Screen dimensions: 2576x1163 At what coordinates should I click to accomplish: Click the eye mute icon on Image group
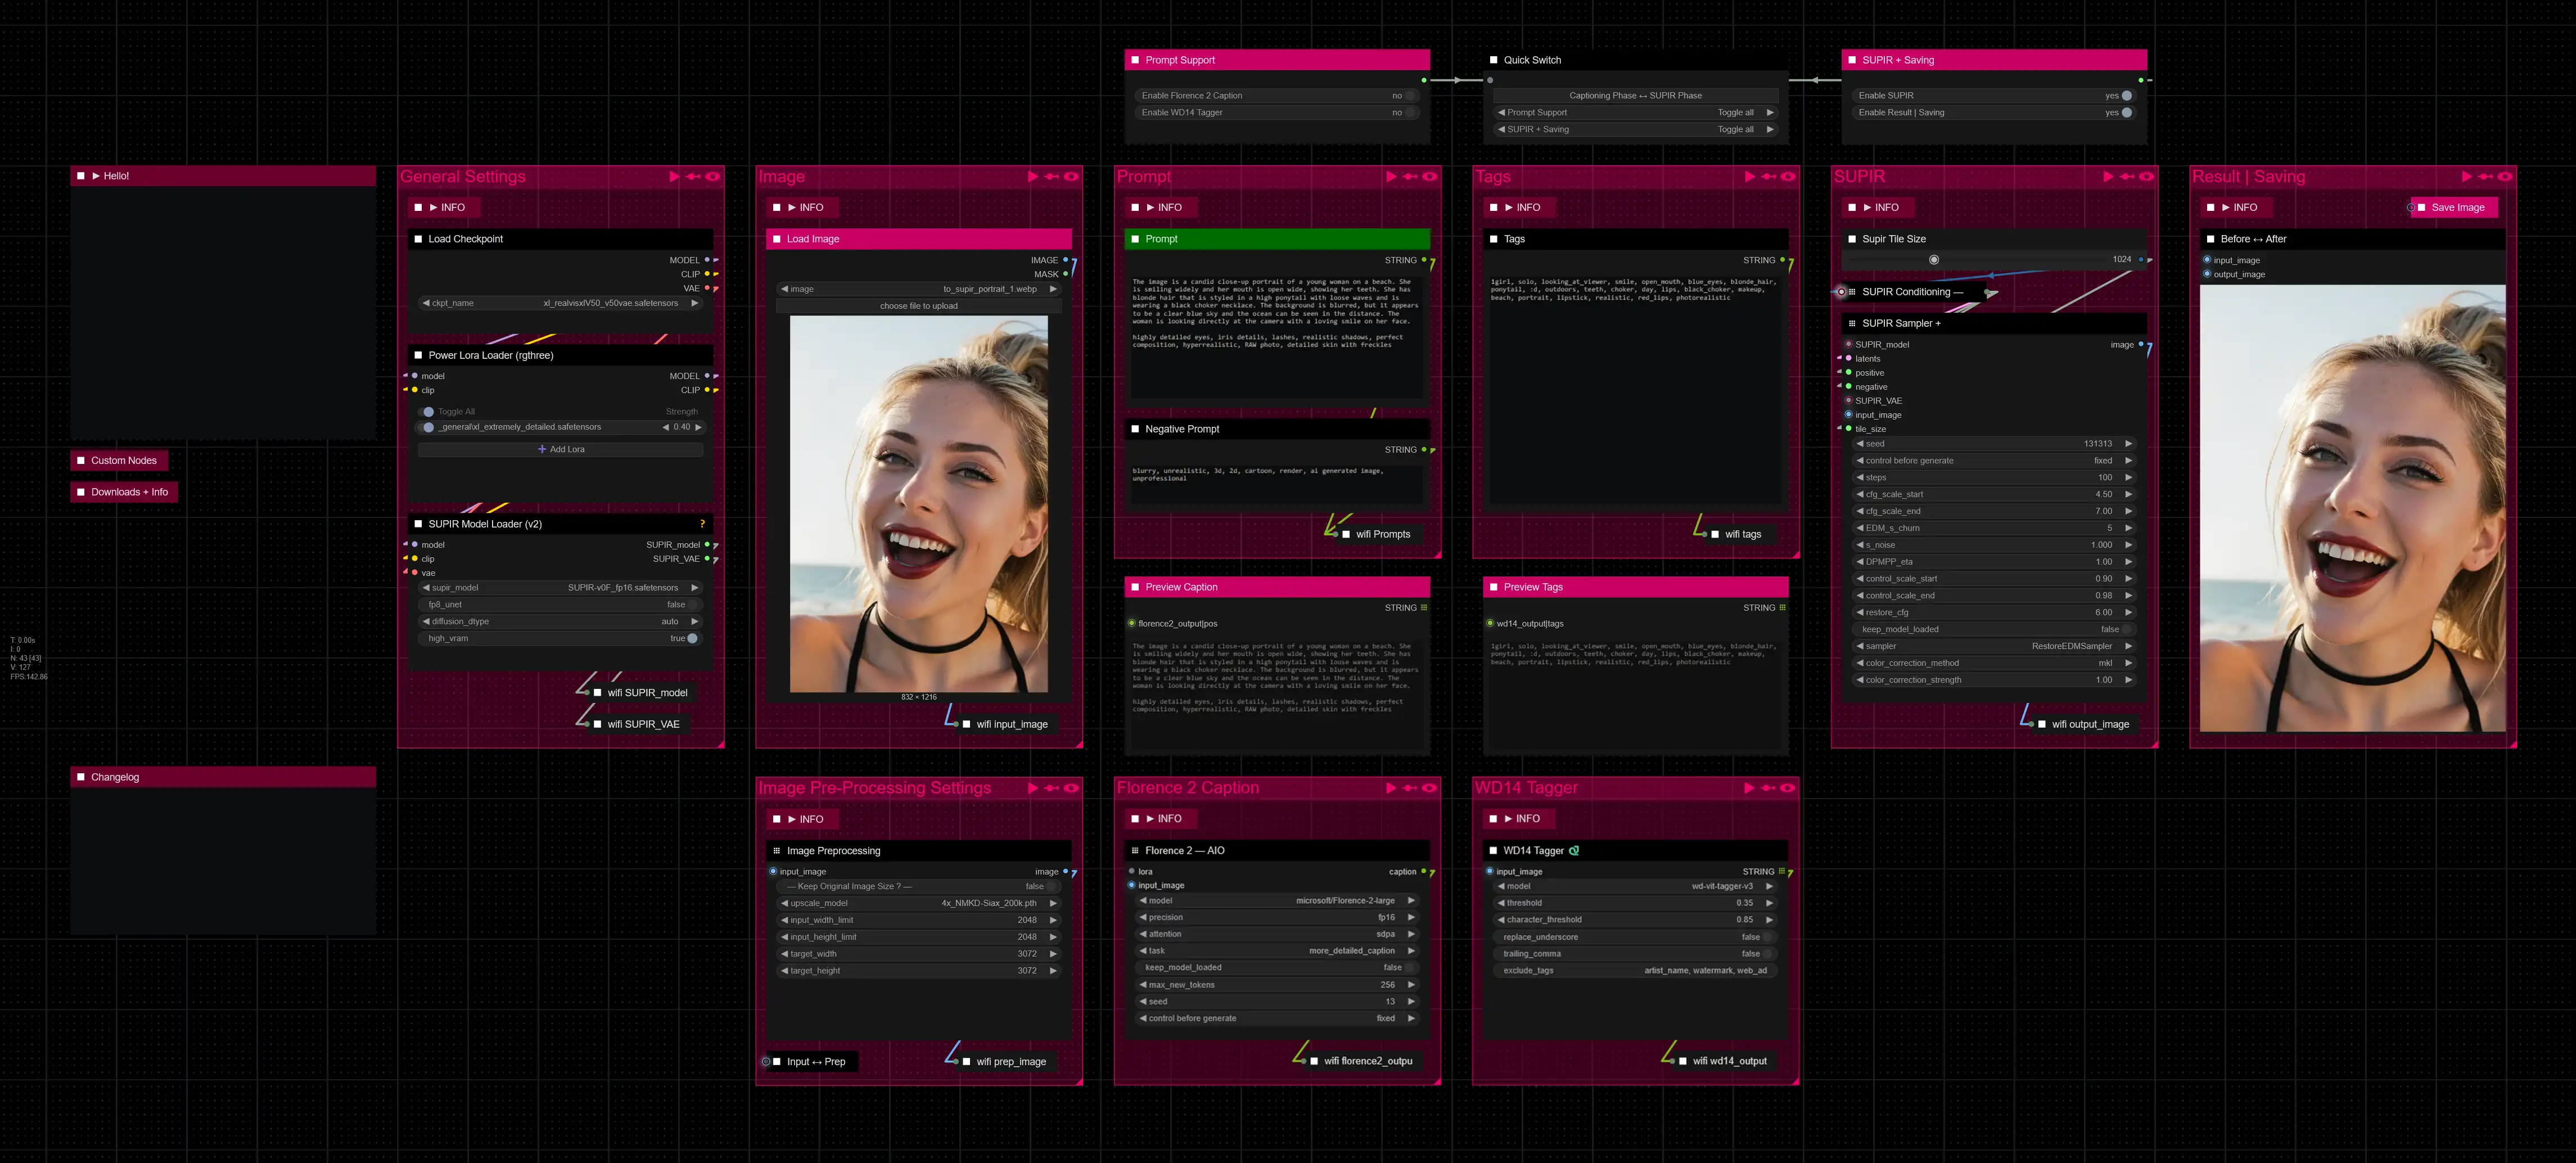click(x=1071, y=177)
